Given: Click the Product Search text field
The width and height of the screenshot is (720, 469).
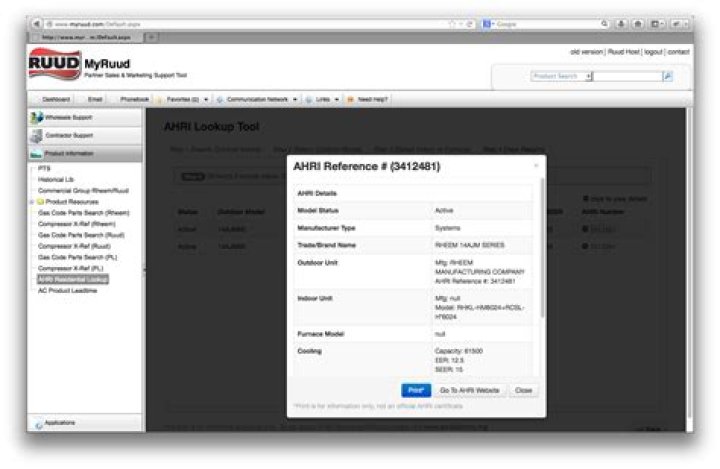Looking at the screenshot, I should 627,76.
